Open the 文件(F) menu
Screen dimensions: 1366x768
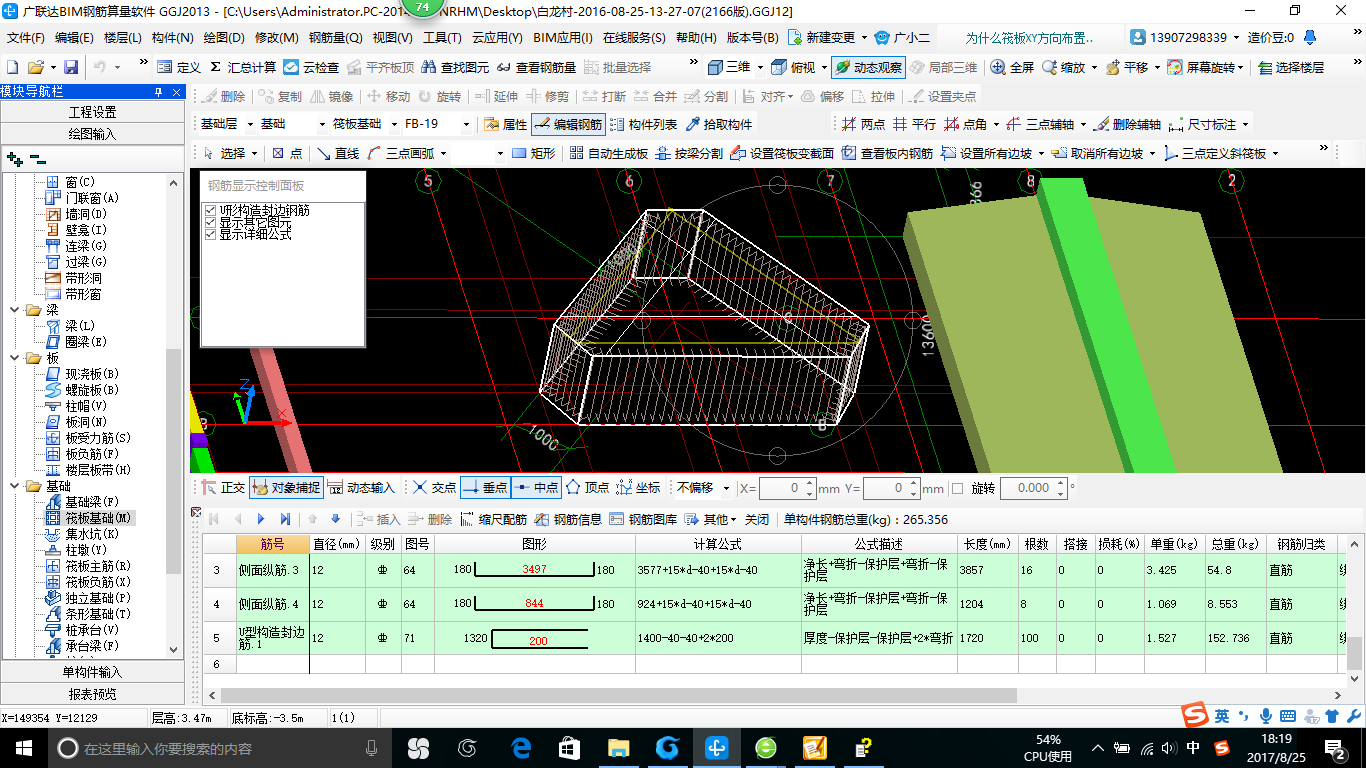26,38
